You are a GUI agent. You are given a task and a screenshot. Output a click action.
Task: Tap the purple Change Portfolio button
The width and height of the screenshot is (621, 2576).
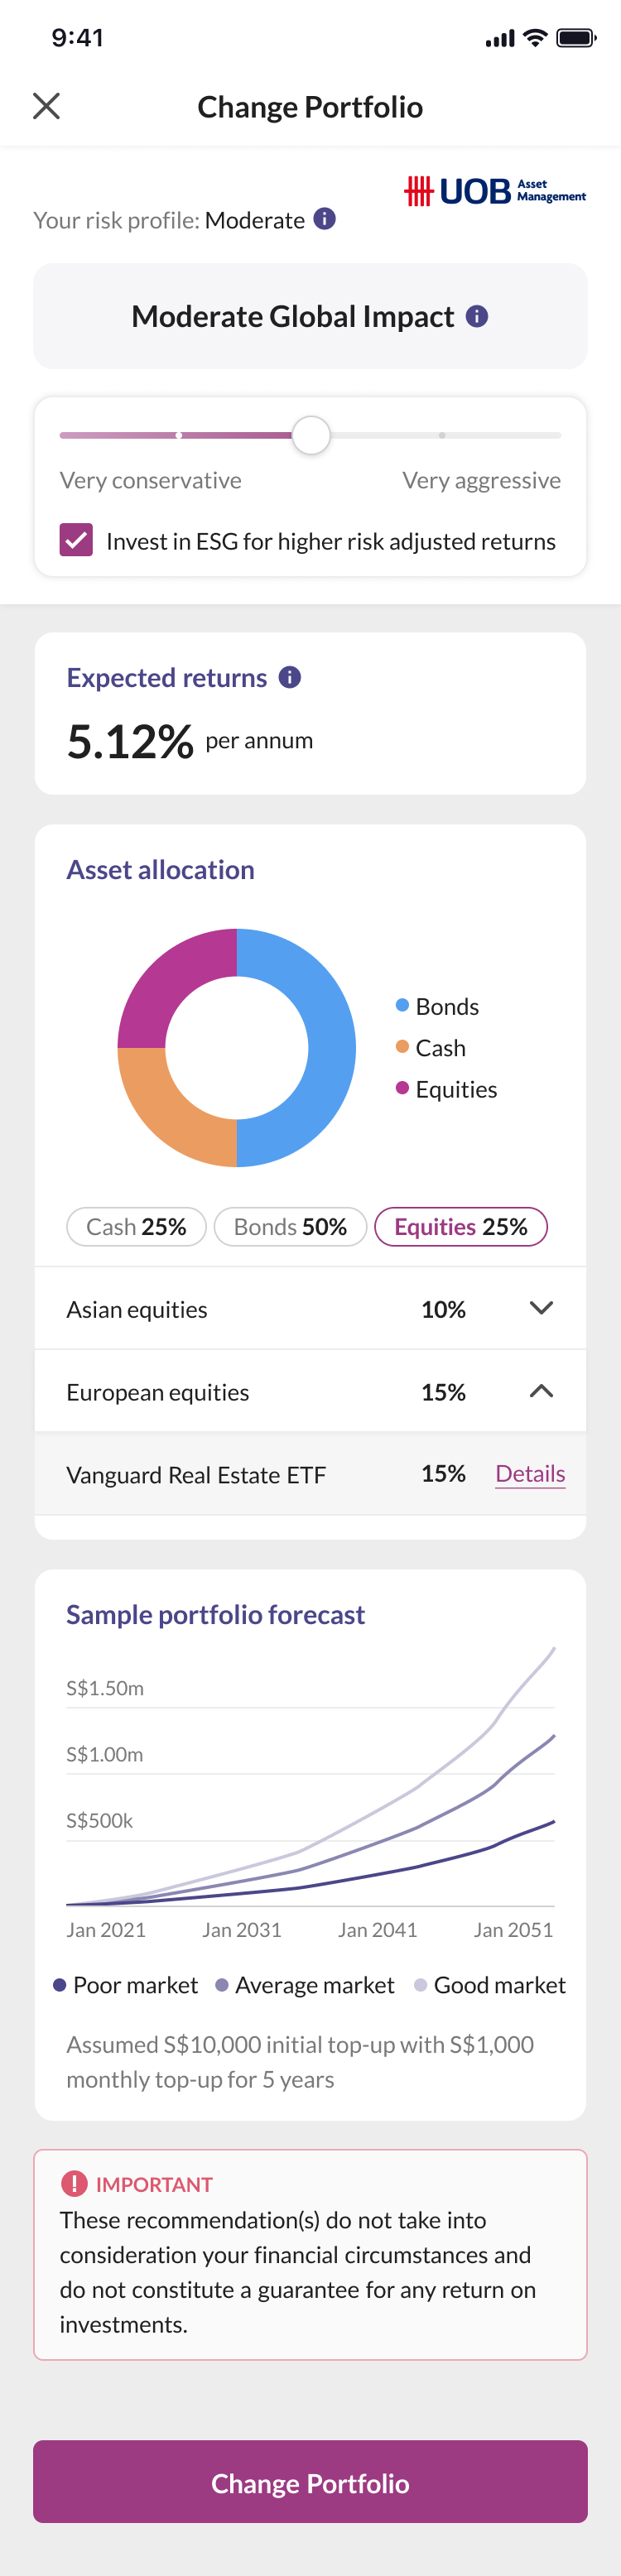pyautogui.click(x=310, y=2482)
